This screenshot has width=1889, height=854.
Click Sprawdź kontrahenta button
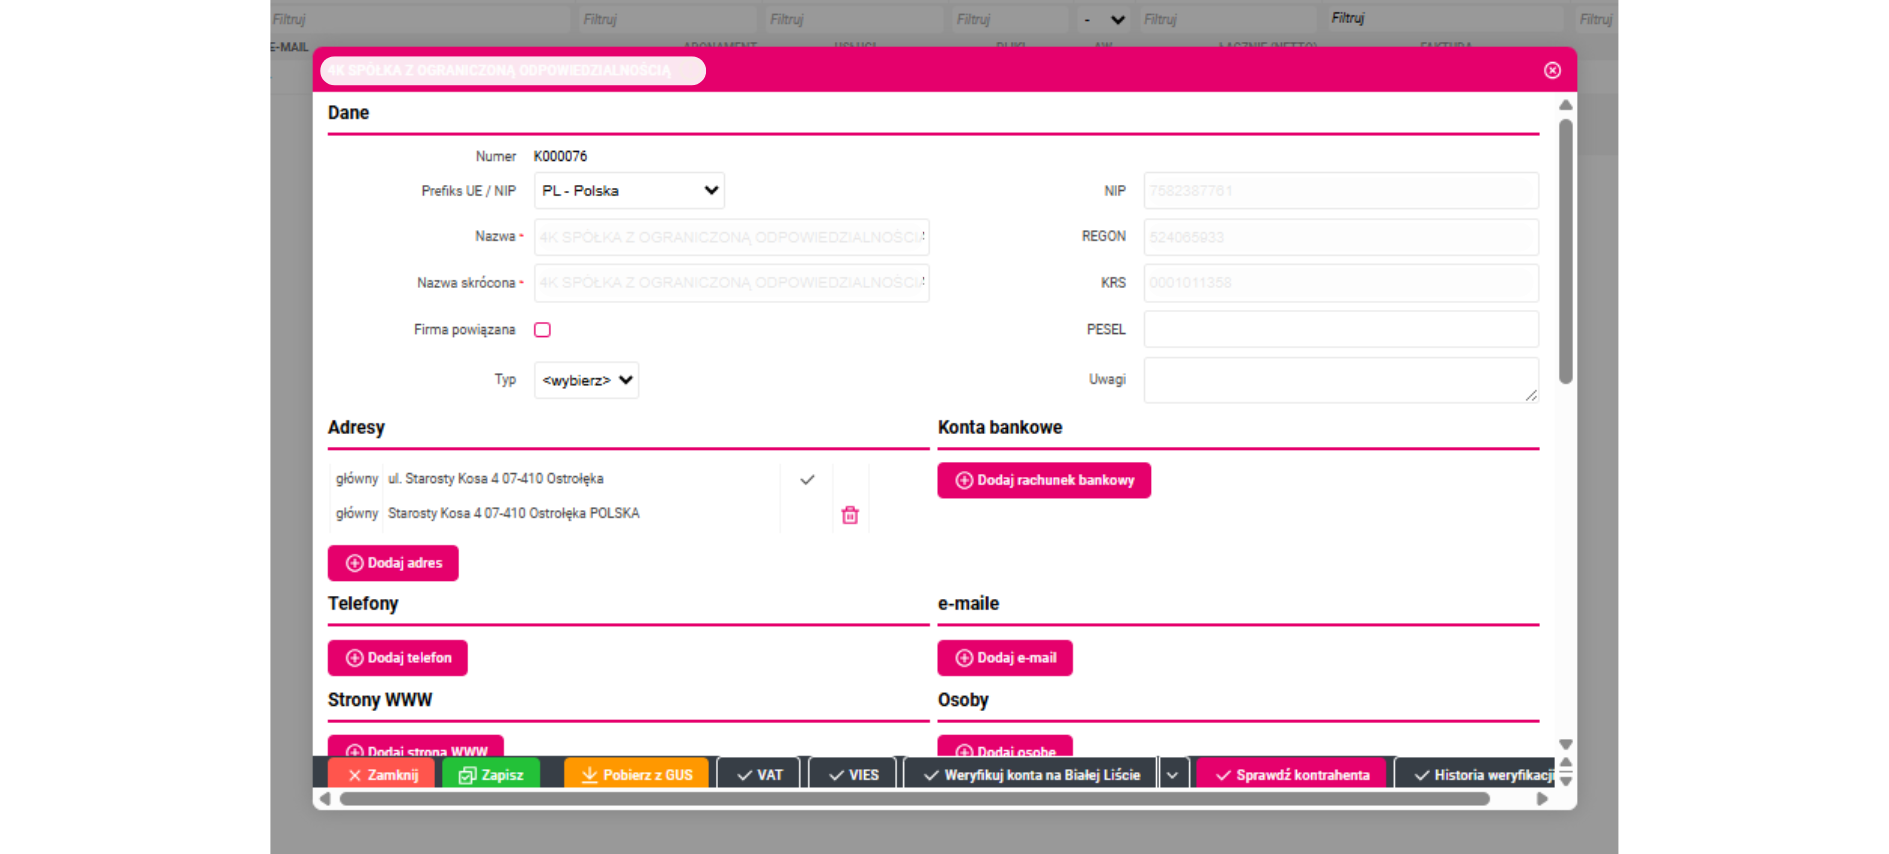tap(1292, 775)
